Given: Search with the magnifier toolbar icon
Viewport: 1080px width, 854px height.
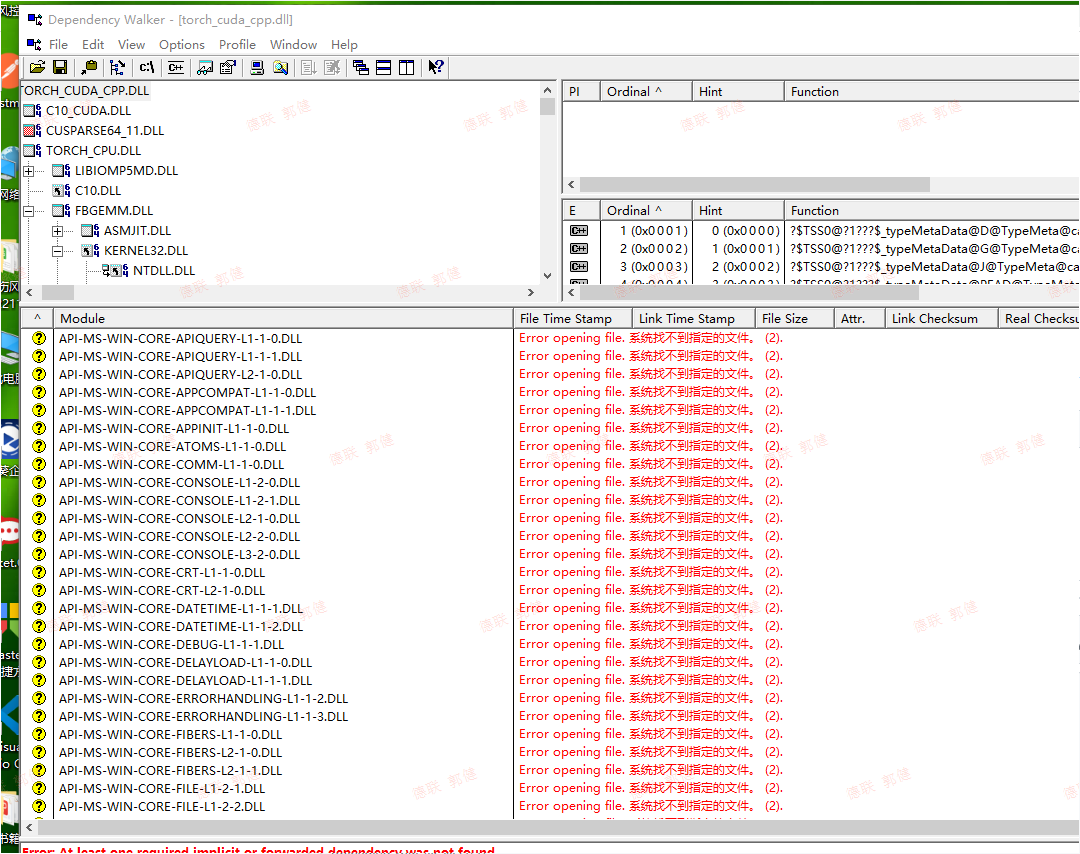Looking at the screenshot, I should [280, 67].
